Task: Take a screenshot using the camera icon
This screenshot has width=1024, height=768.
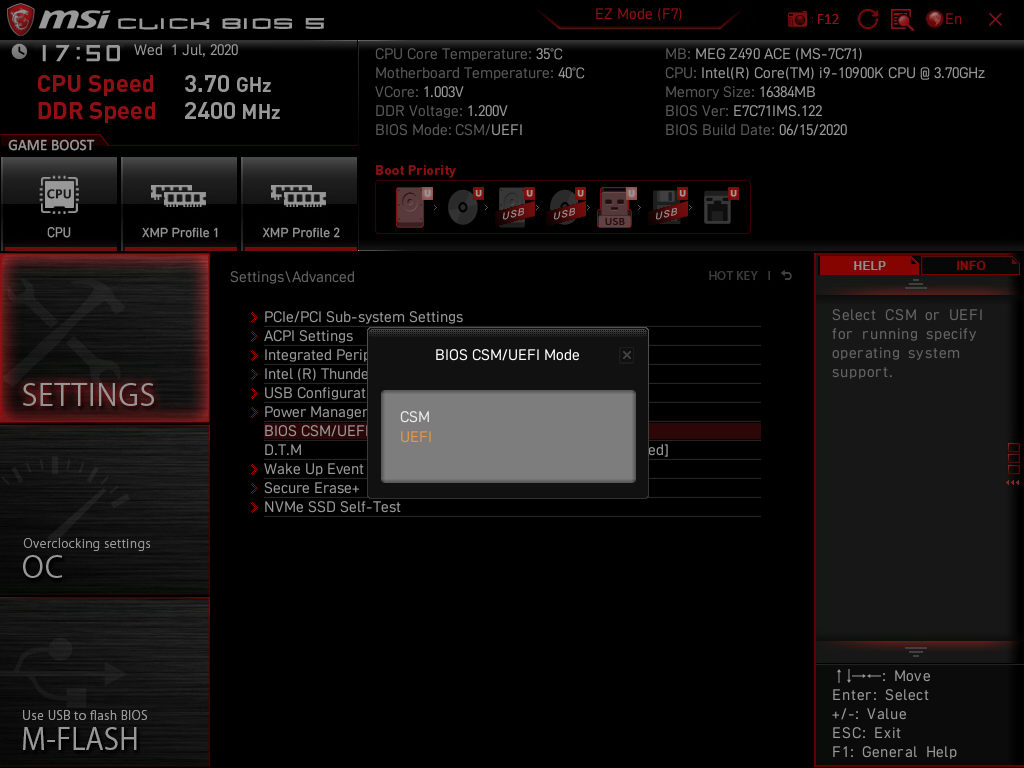Action: [x=798, y=18]
